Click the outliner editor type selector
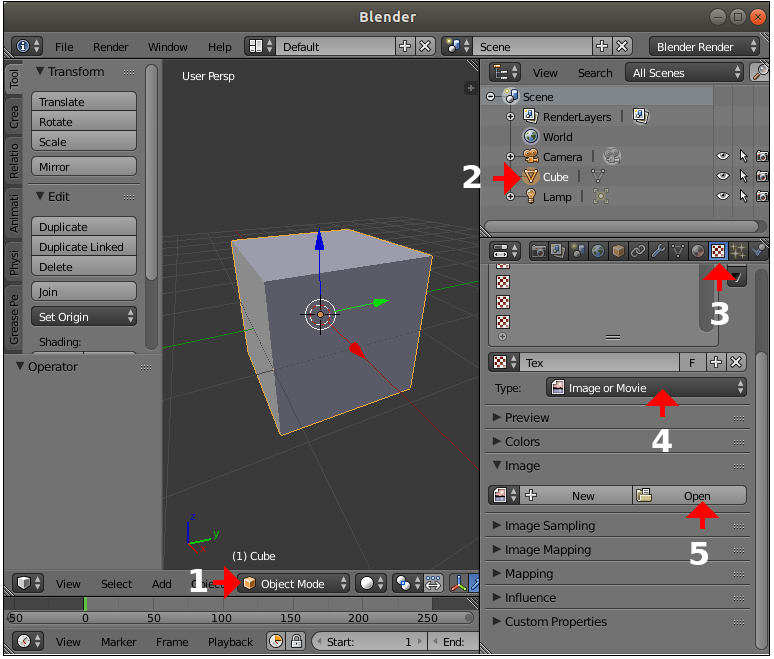This screenshot has width=774, height=659. [x=505, y=73]
